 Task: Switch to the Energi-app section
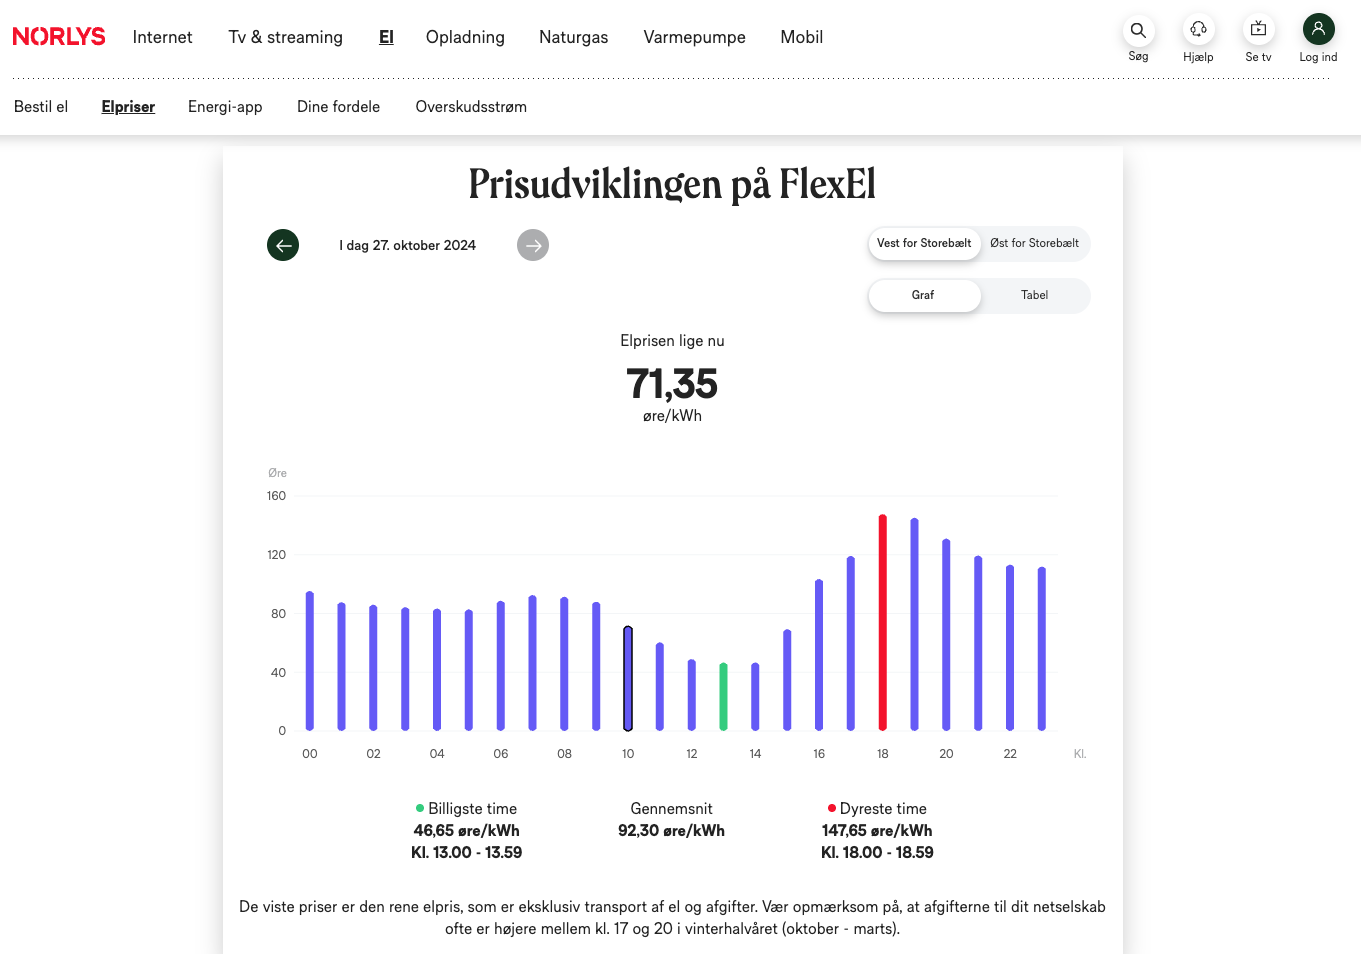(225, 107)
